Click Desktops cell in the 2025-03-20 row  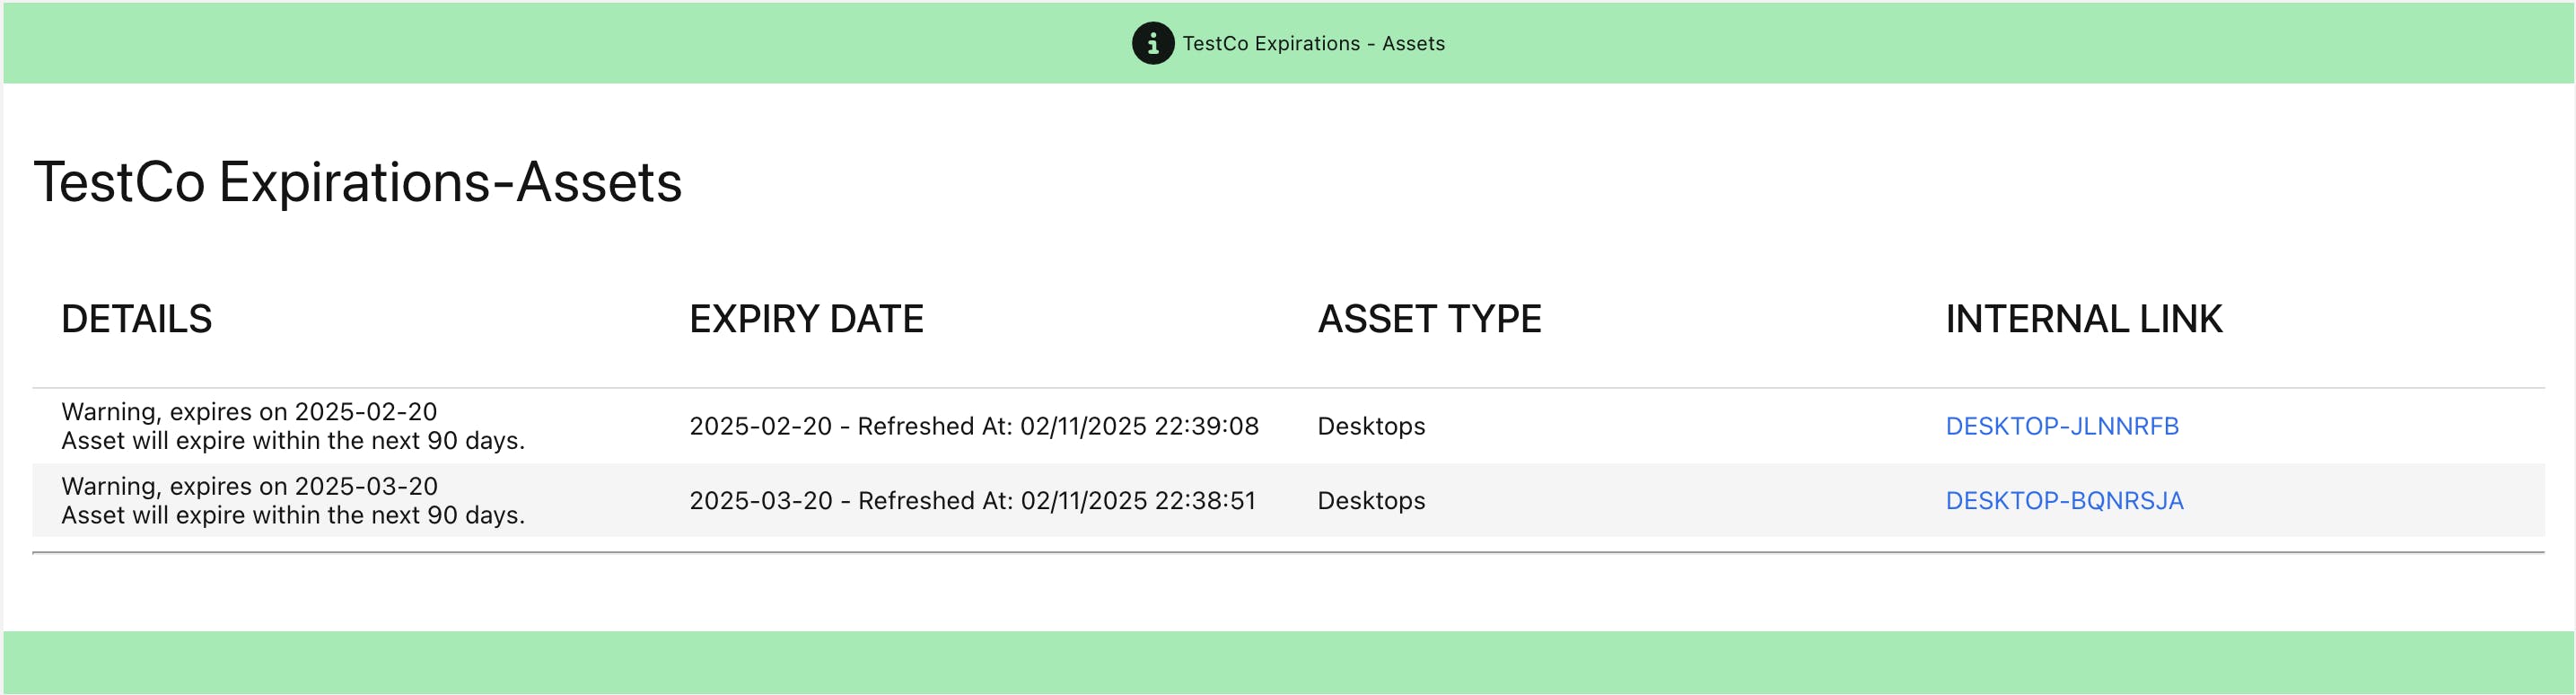click(x=1371, y=500)
